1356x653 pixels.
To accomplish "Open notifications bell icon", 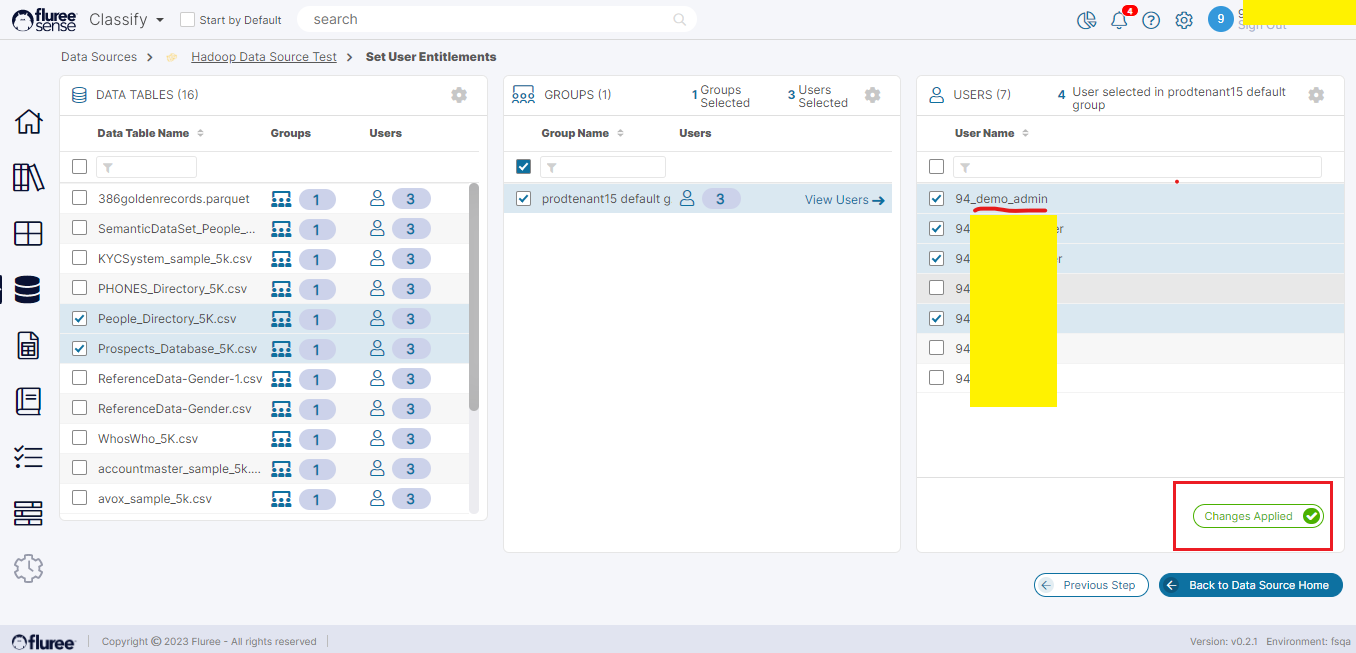I will pyautogui.click(x=1119, y=20).
